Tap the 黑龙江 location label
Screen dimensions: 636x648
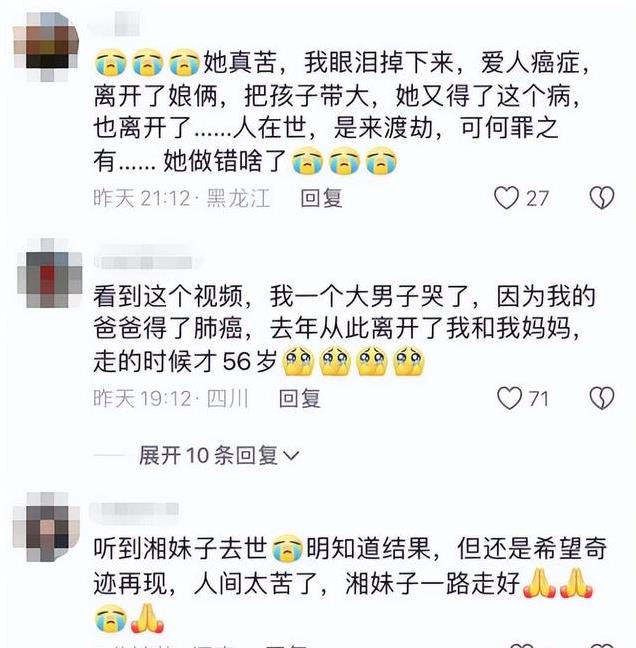238,198
